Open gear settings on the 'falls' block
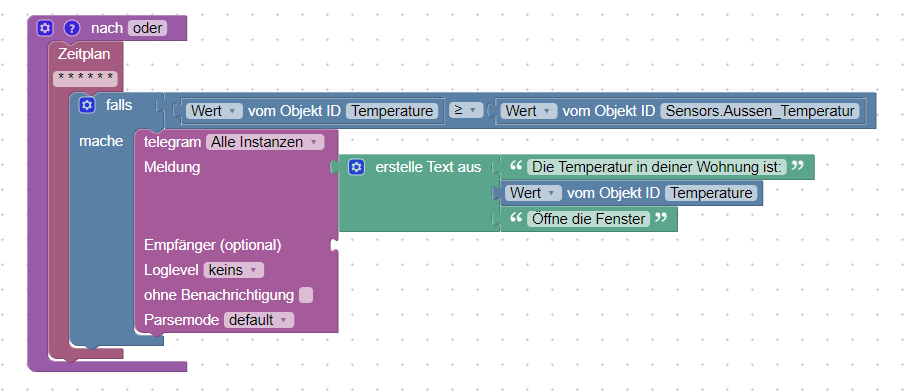Viewport: 914px width, 391px height. pyautogui.click(x=87, y=105)
